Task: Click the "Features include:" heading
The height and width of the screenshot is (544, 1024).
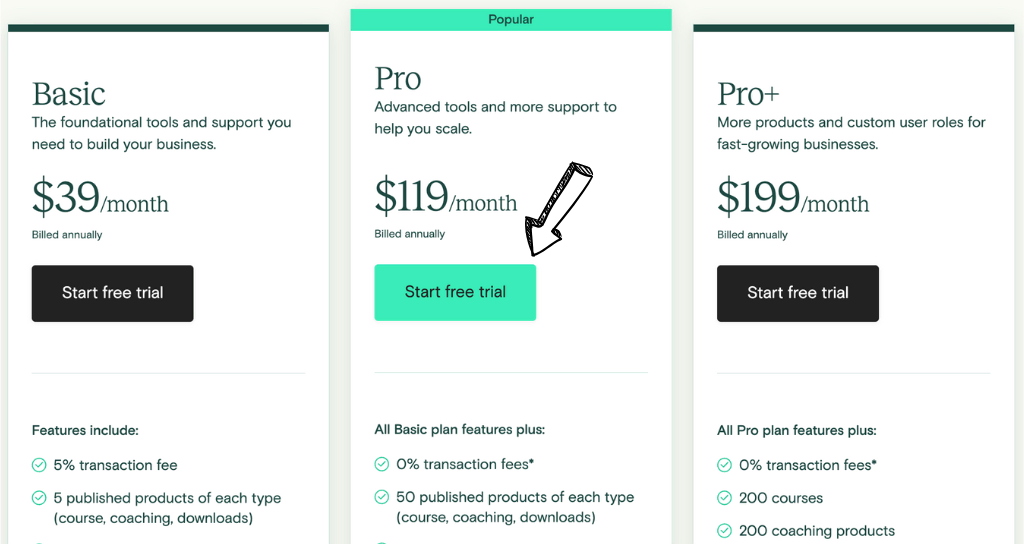Action: pos(85,431)
